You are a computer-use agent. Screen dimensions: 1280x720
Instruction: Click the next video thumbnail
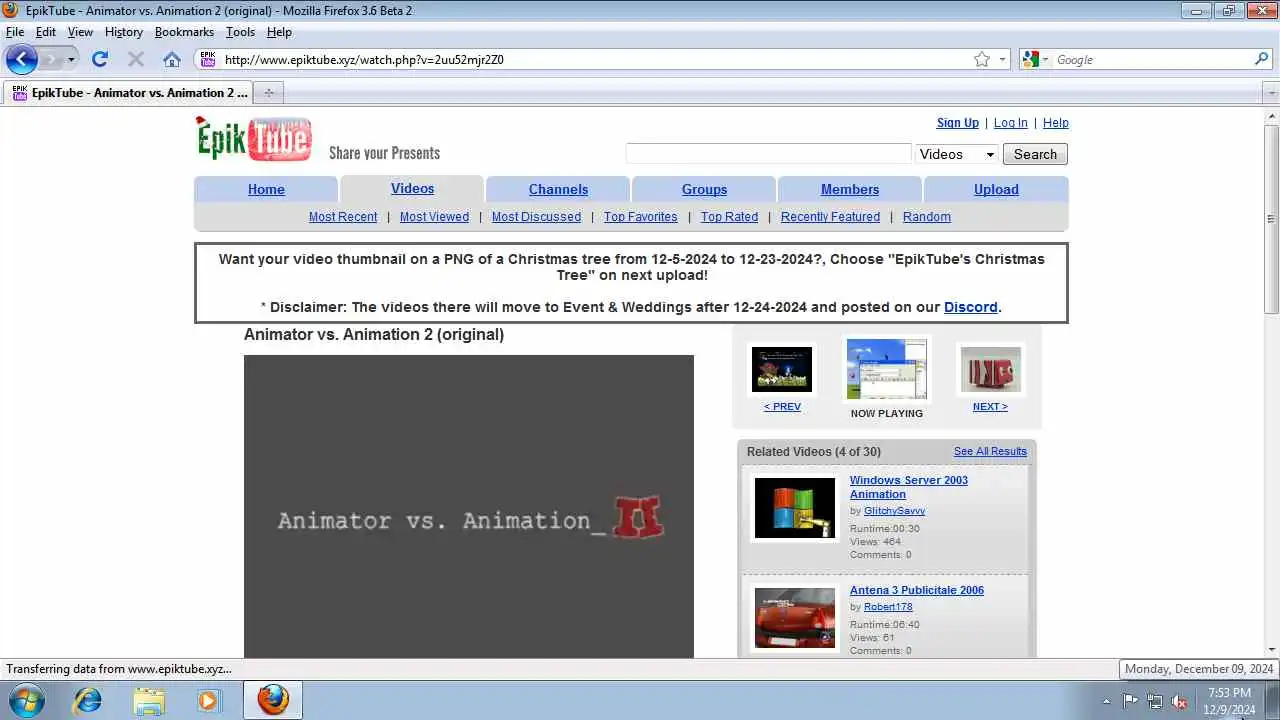click(990, 369)
